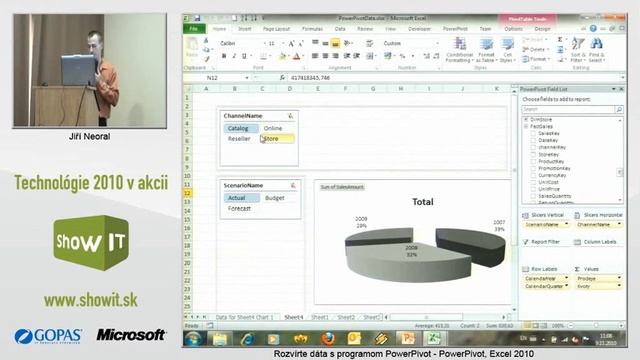Open the Calibri font name dropdown
Screen dimensions: 640x360
(264, 43)
